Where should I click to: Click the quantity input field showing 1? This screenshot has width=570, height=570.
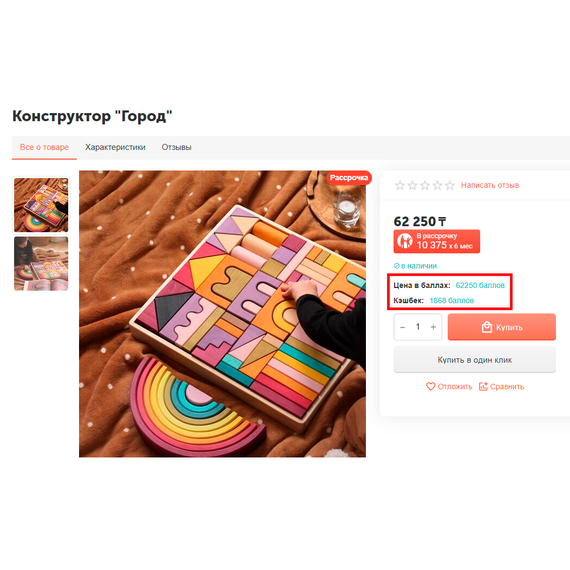(x=418, y=327)
